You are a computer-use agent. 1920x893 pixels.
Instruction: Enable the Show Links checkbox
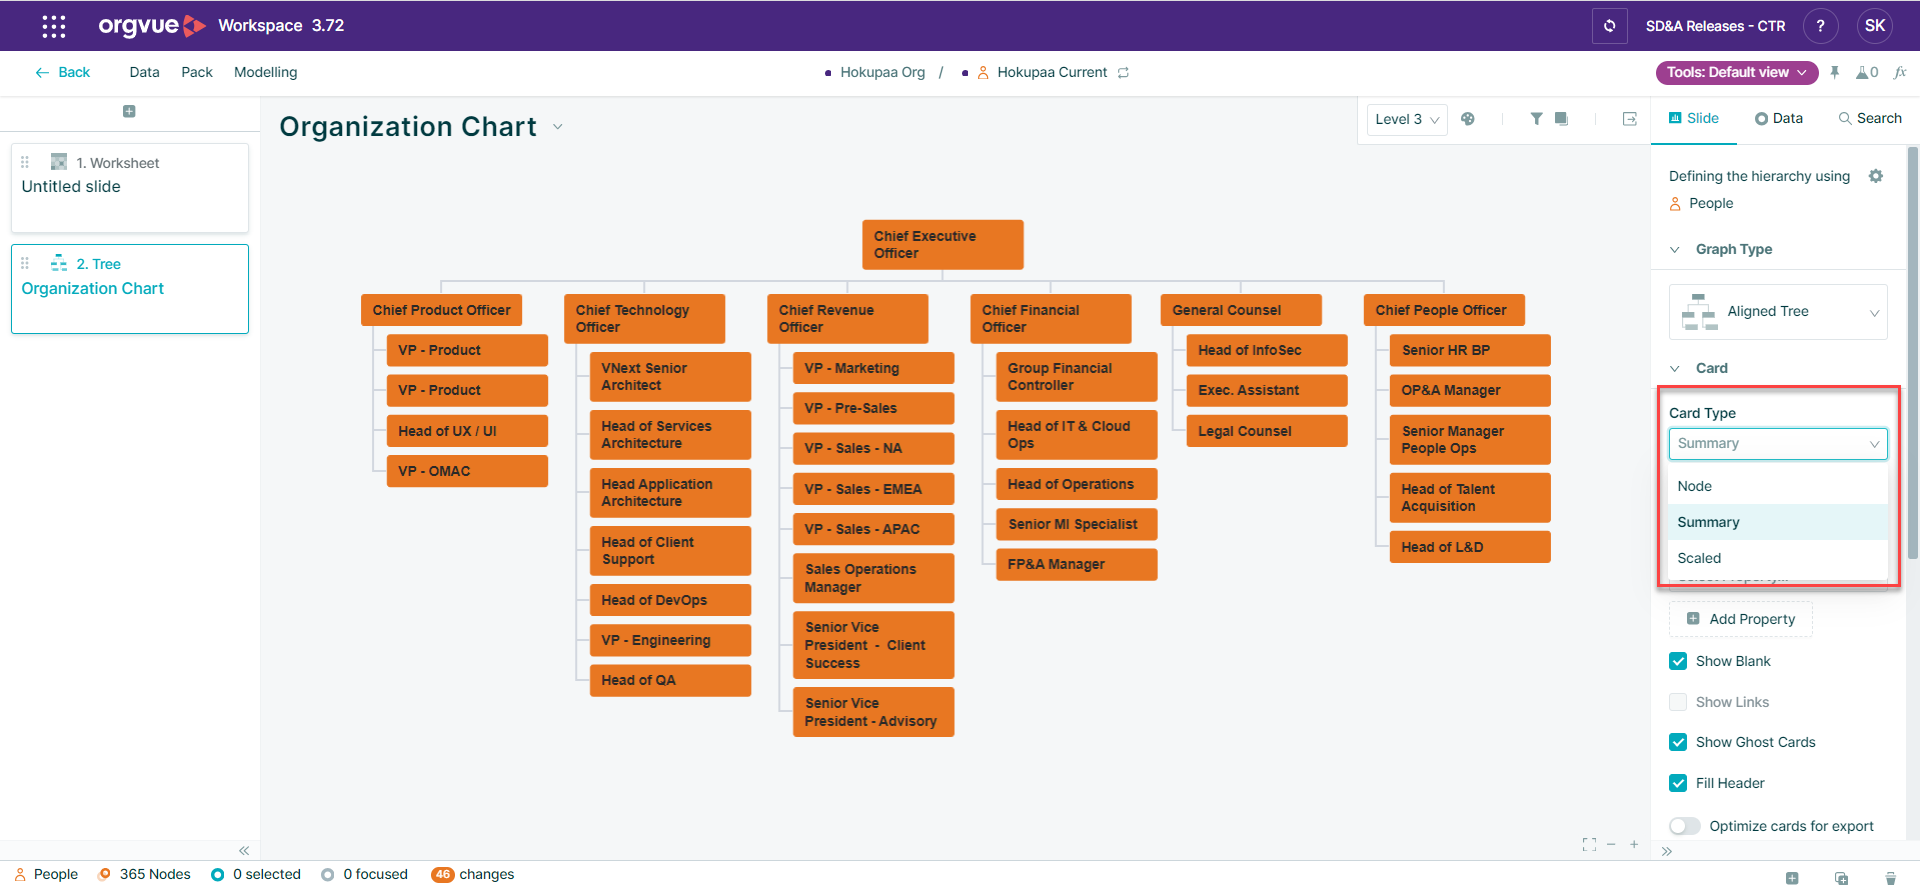[1678, 702]
